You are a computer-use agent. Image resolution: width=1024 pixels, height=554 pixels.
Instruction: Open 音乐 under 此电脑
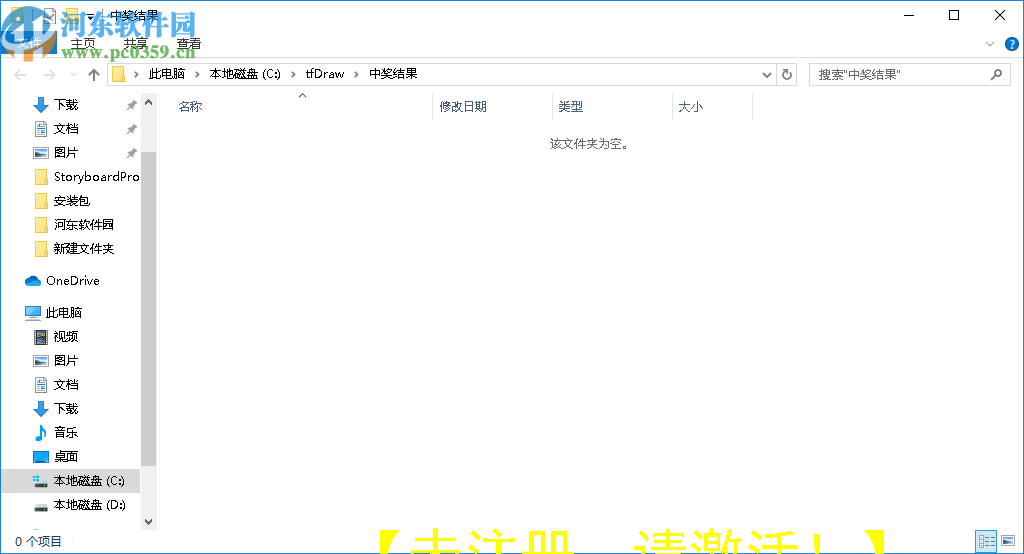65,432
